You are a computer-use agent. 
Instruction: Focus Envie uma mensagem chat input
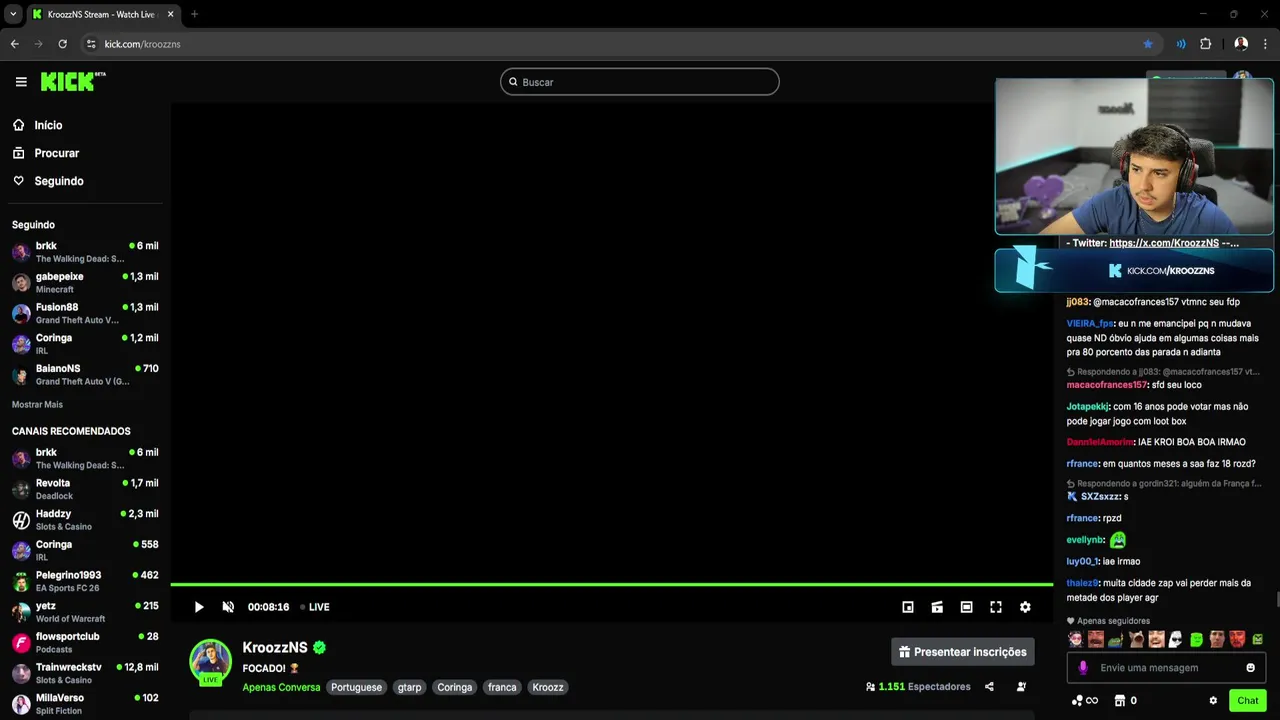click(1166, 668)
